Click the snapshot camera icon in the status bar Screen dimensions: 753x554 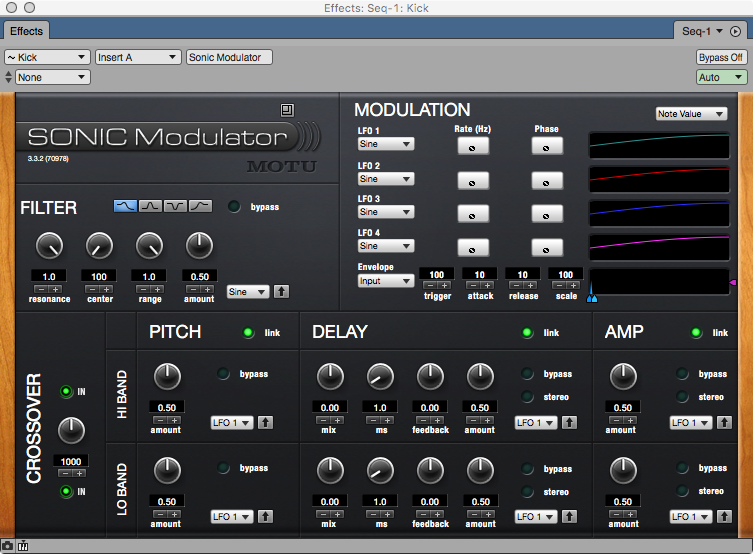[7, 546]
